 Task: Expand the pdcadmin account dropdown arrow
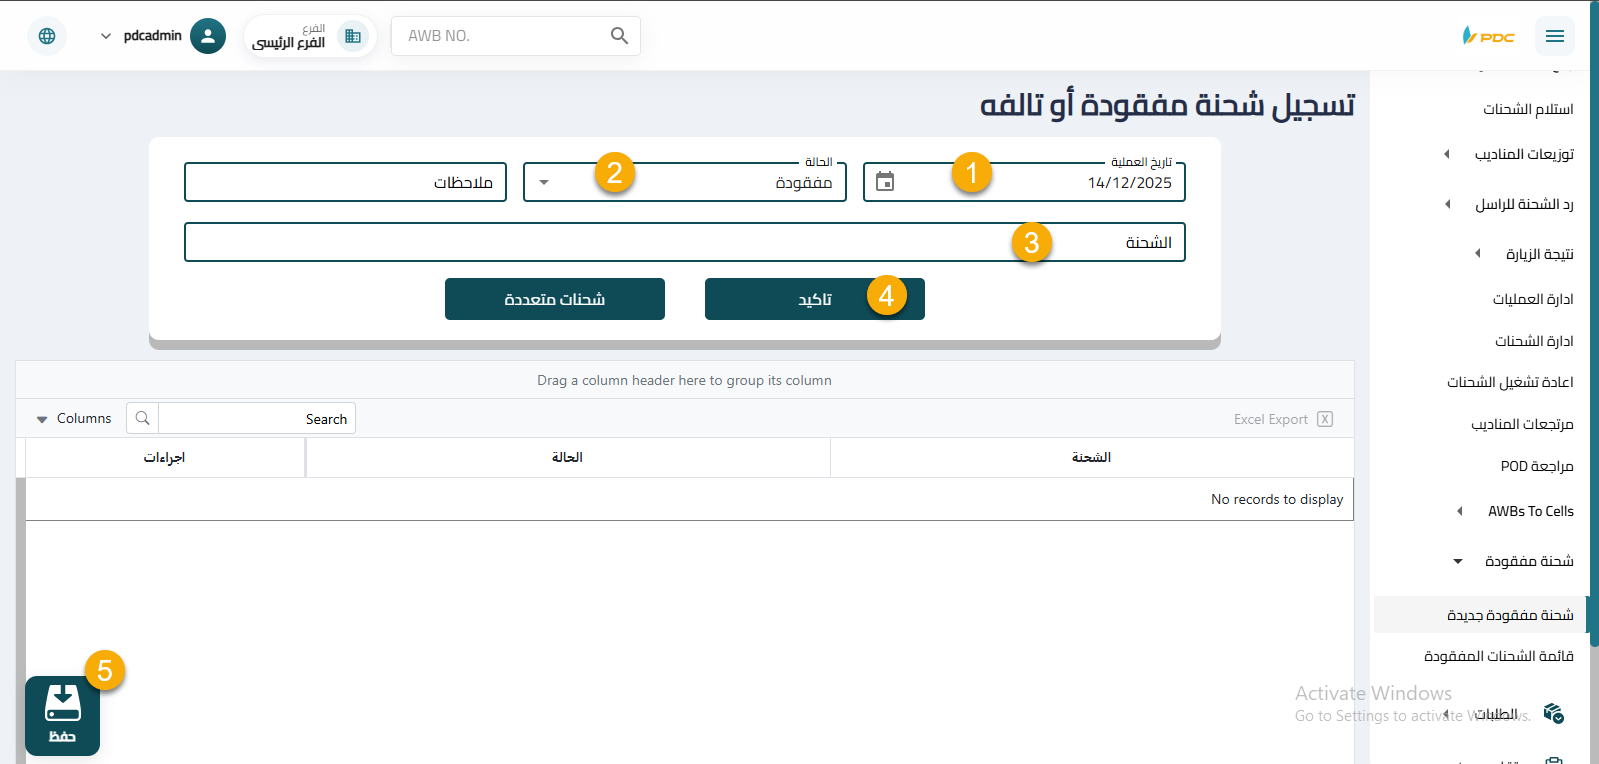coord(106,36)
